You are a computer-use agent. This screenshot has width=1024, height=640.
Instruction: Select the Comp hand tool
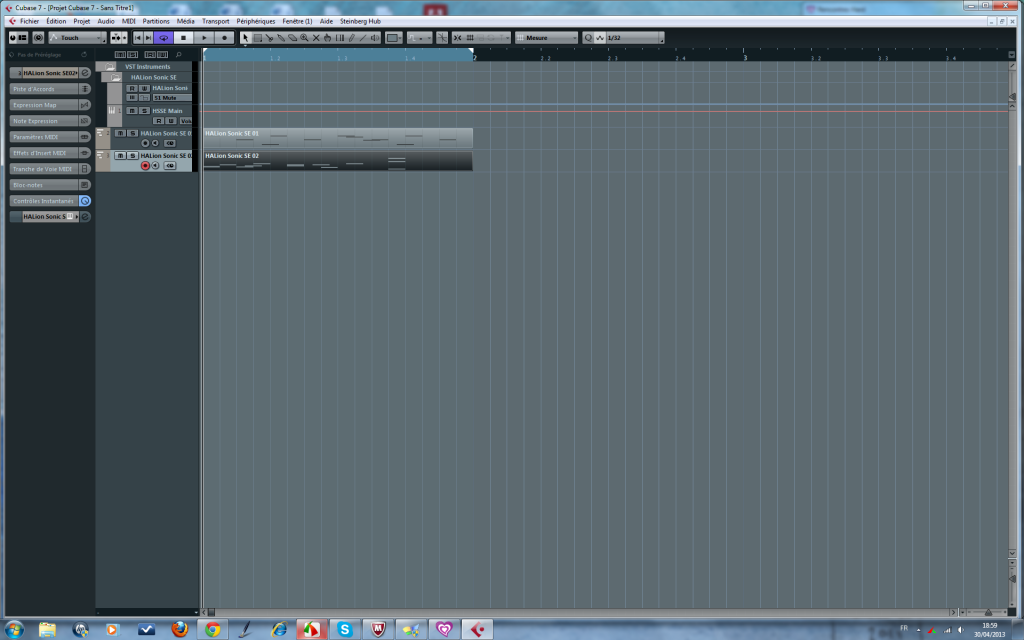point(328,38)
